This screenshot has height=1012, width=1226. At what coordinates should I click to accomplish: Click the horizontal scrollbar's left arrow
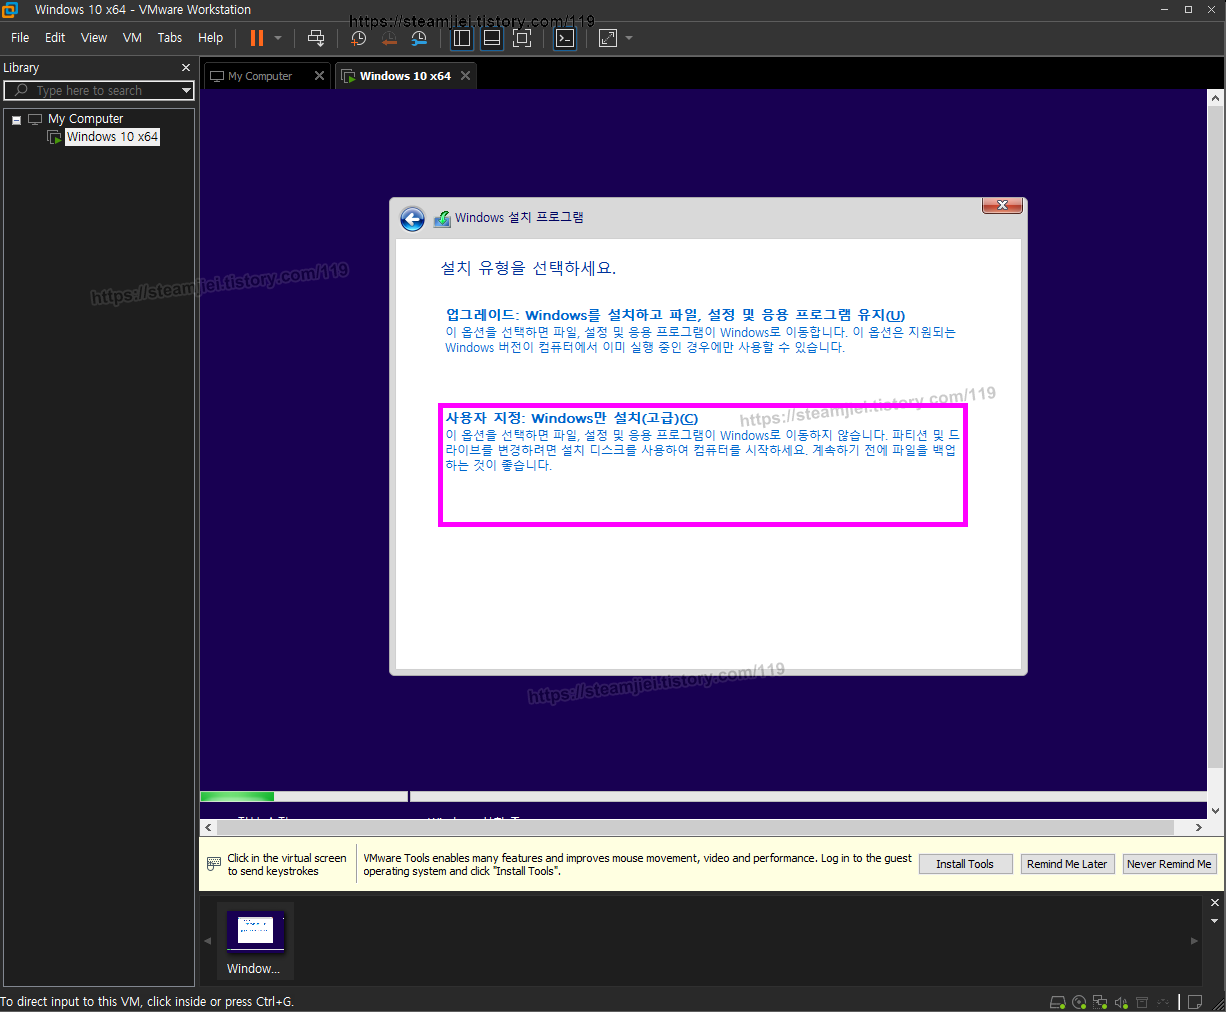(208, 827)
